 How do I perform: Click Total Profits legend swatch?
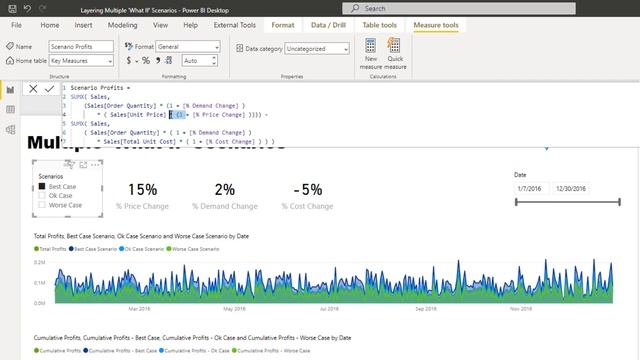tap(36, 249)
